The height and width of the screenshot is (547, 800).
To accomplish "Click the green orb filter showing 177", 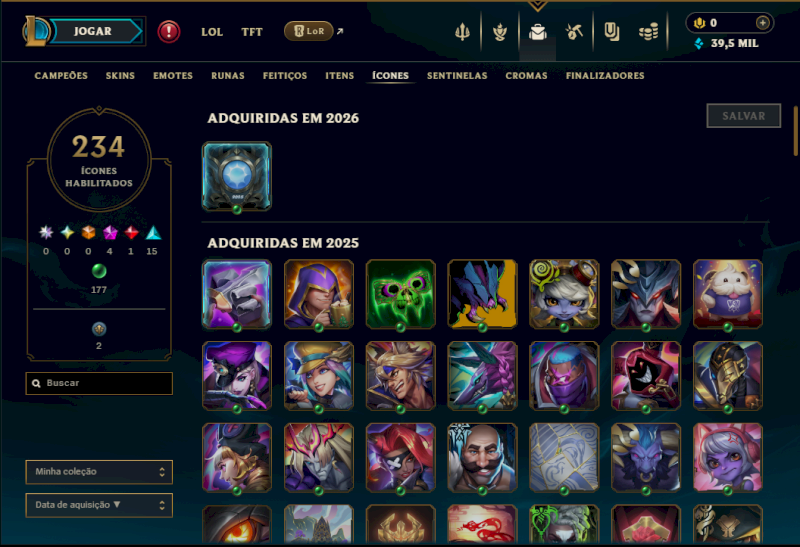I will (x=98, y=271).
